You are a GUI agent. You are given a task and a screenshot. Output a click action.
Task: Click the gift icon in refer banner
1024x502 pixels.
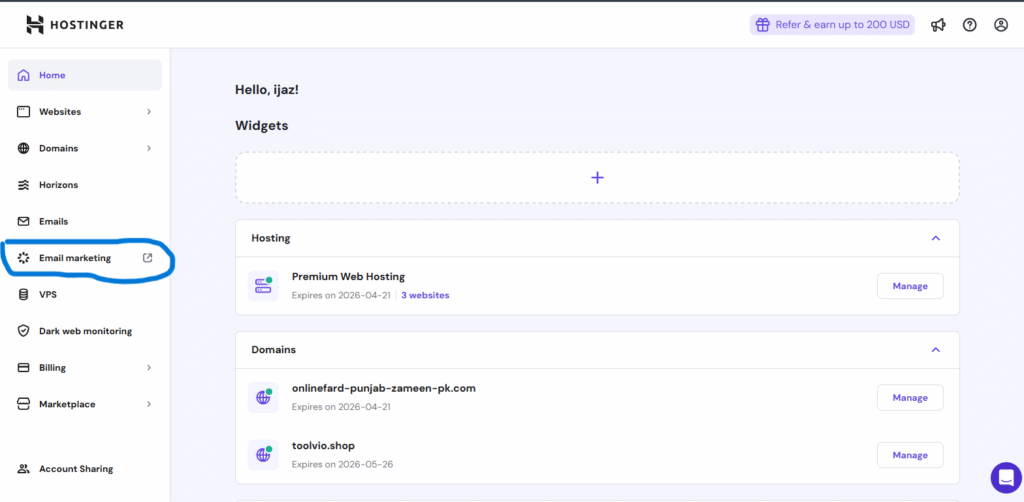(762, 25)
